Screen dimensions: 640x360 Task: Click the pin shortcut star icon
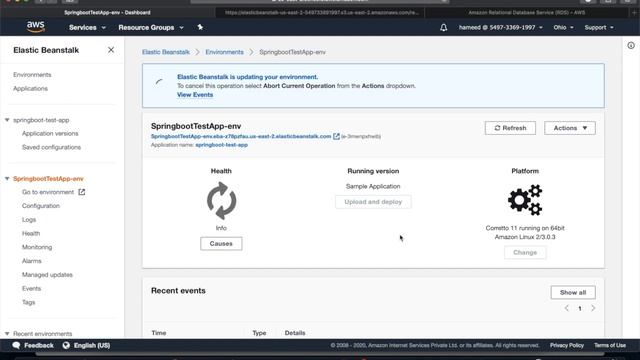coord(200,27)
